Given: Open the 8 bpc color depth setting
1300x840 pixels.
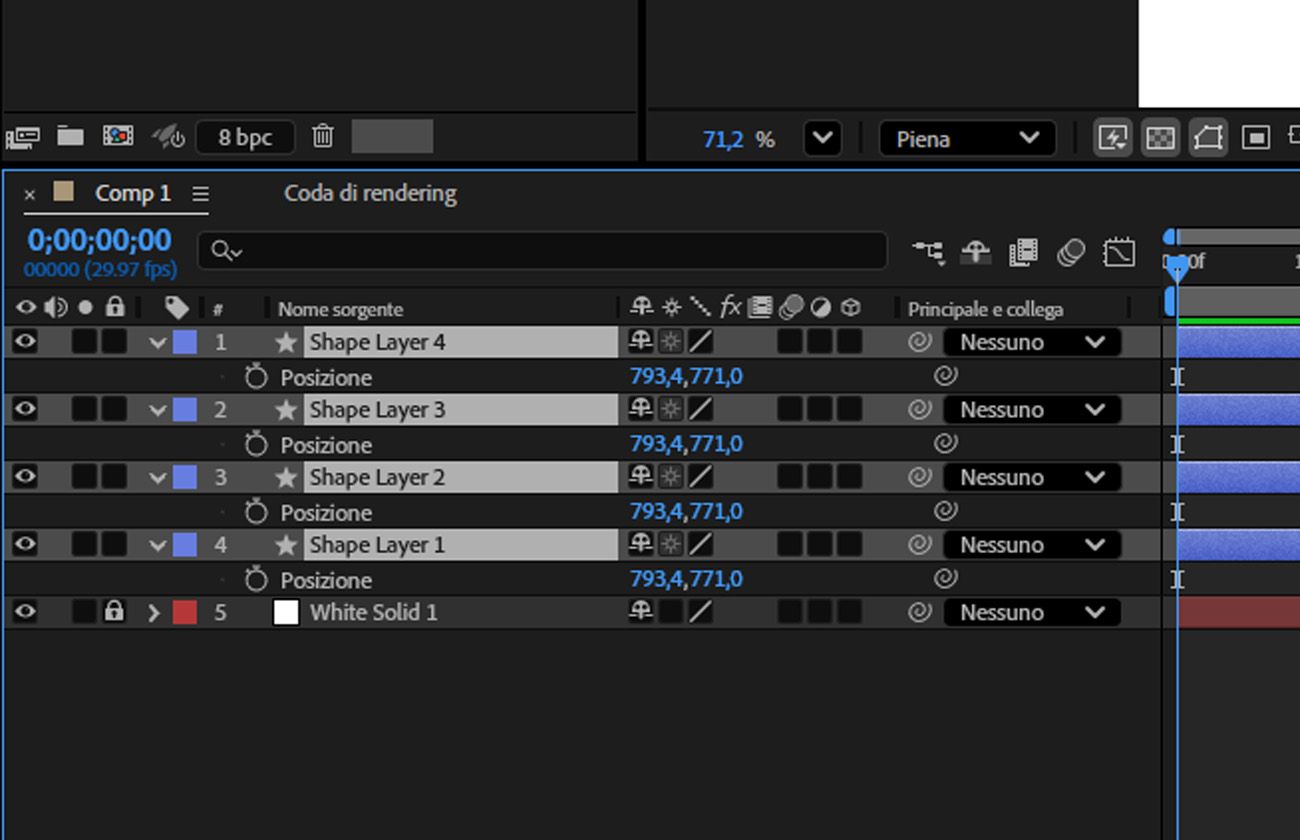Looking at the screenshot, I should point(245,137).
